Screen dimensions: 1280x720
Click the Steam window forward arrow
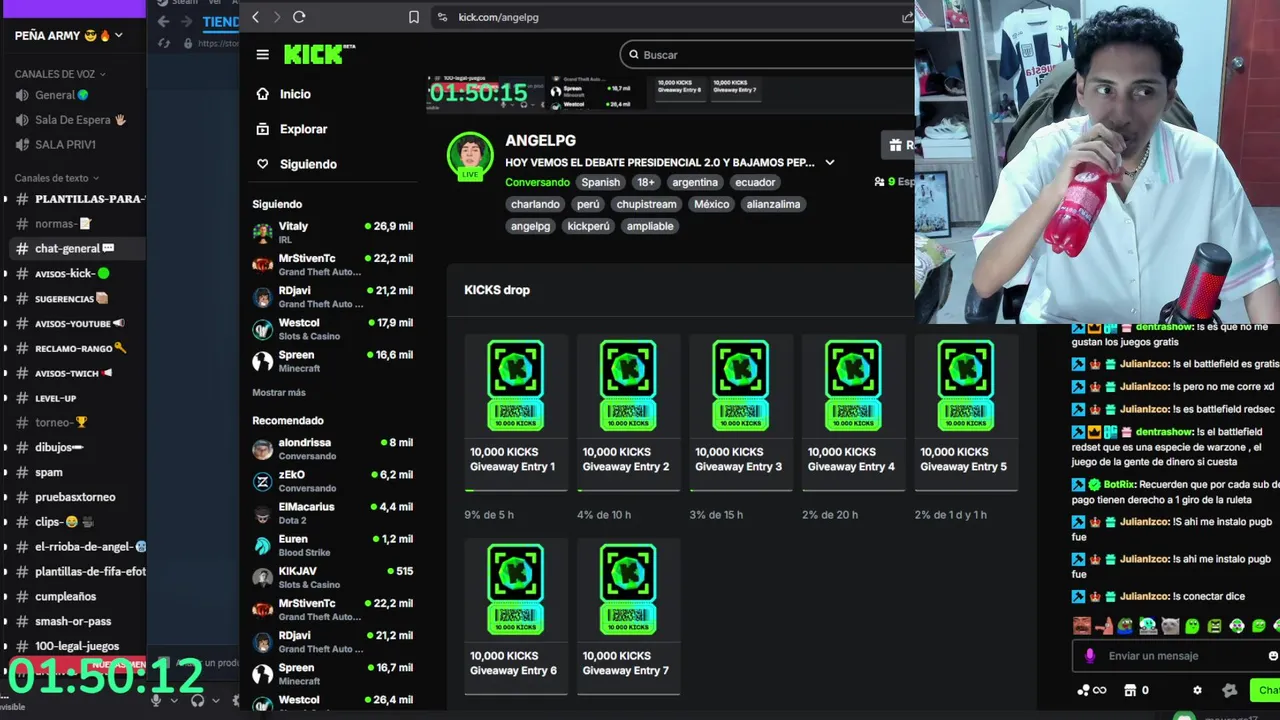click(x=187, y=21)
